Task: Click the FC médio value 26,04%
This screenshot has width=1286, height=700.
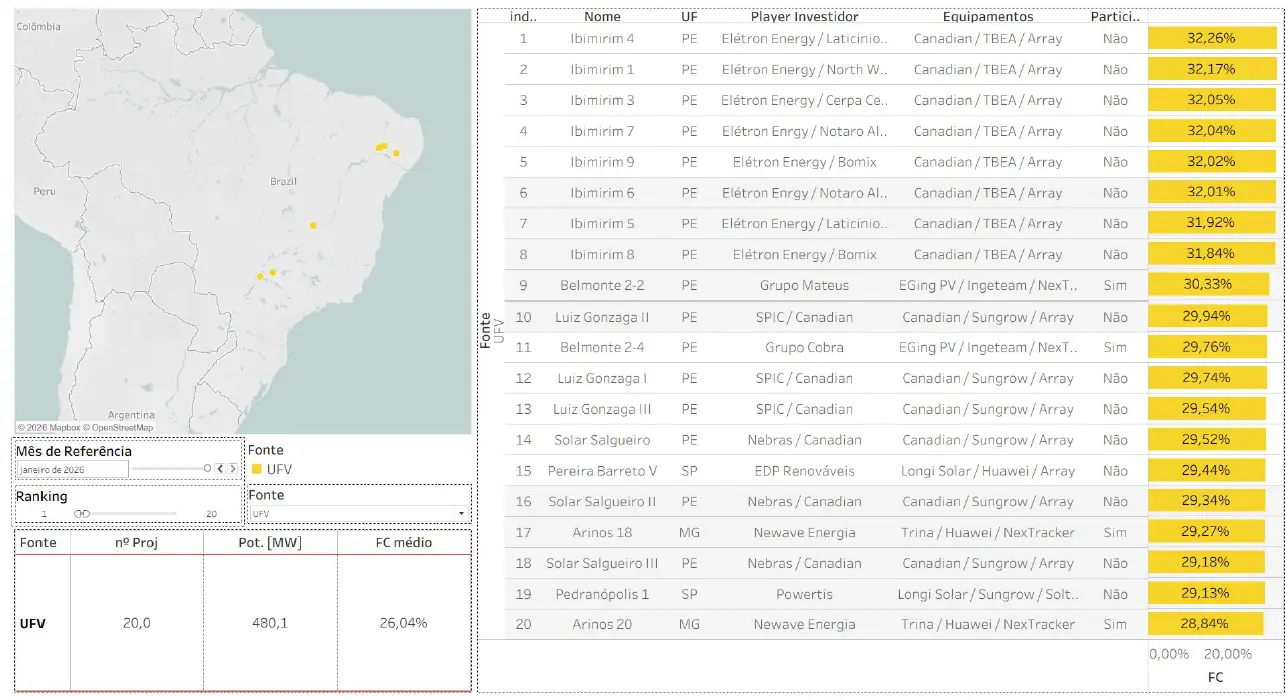Action: coord(403,623)
